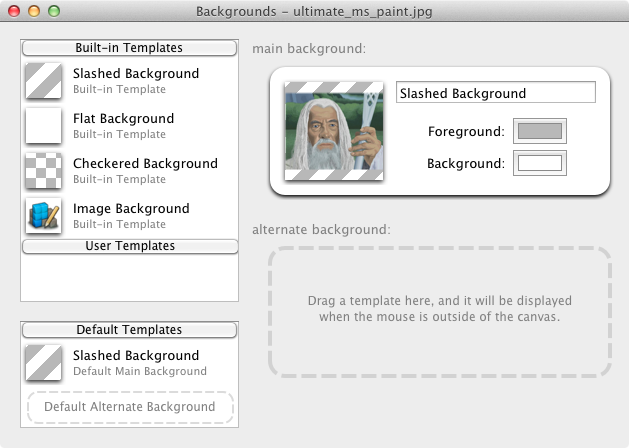The width and height of the screenshot is (629, 448).
Task: Click the 'Flat Background' template name
Action: [124, 119]
